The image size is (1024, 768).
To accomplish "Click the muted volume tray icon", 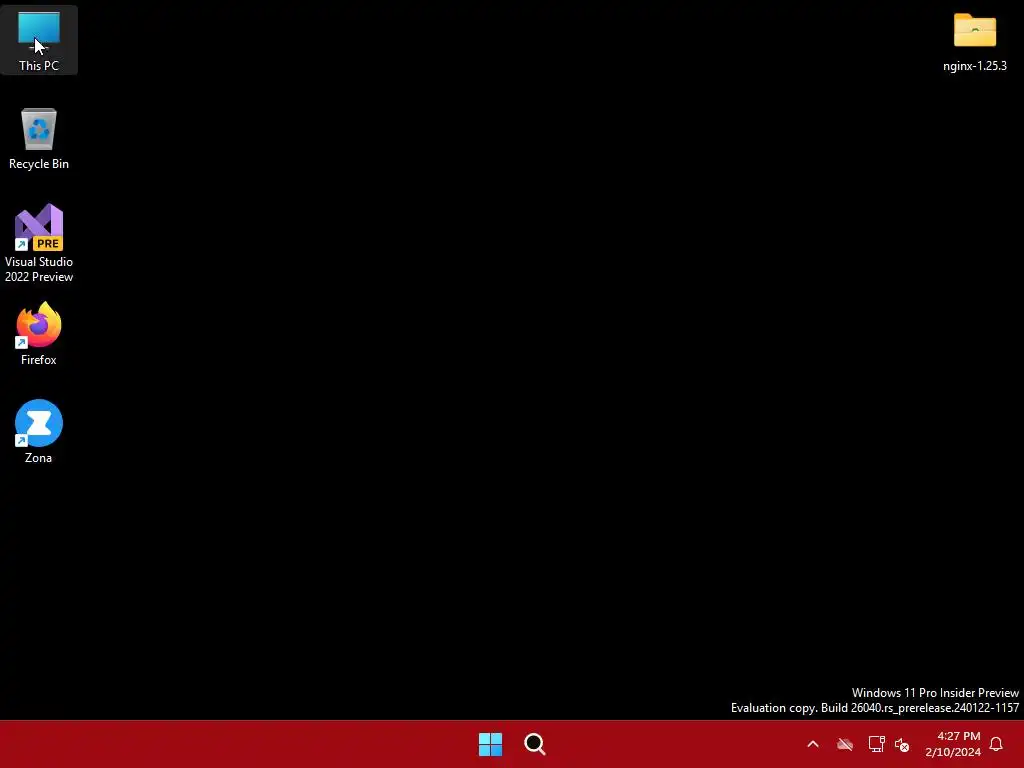I will coord(902,744).
